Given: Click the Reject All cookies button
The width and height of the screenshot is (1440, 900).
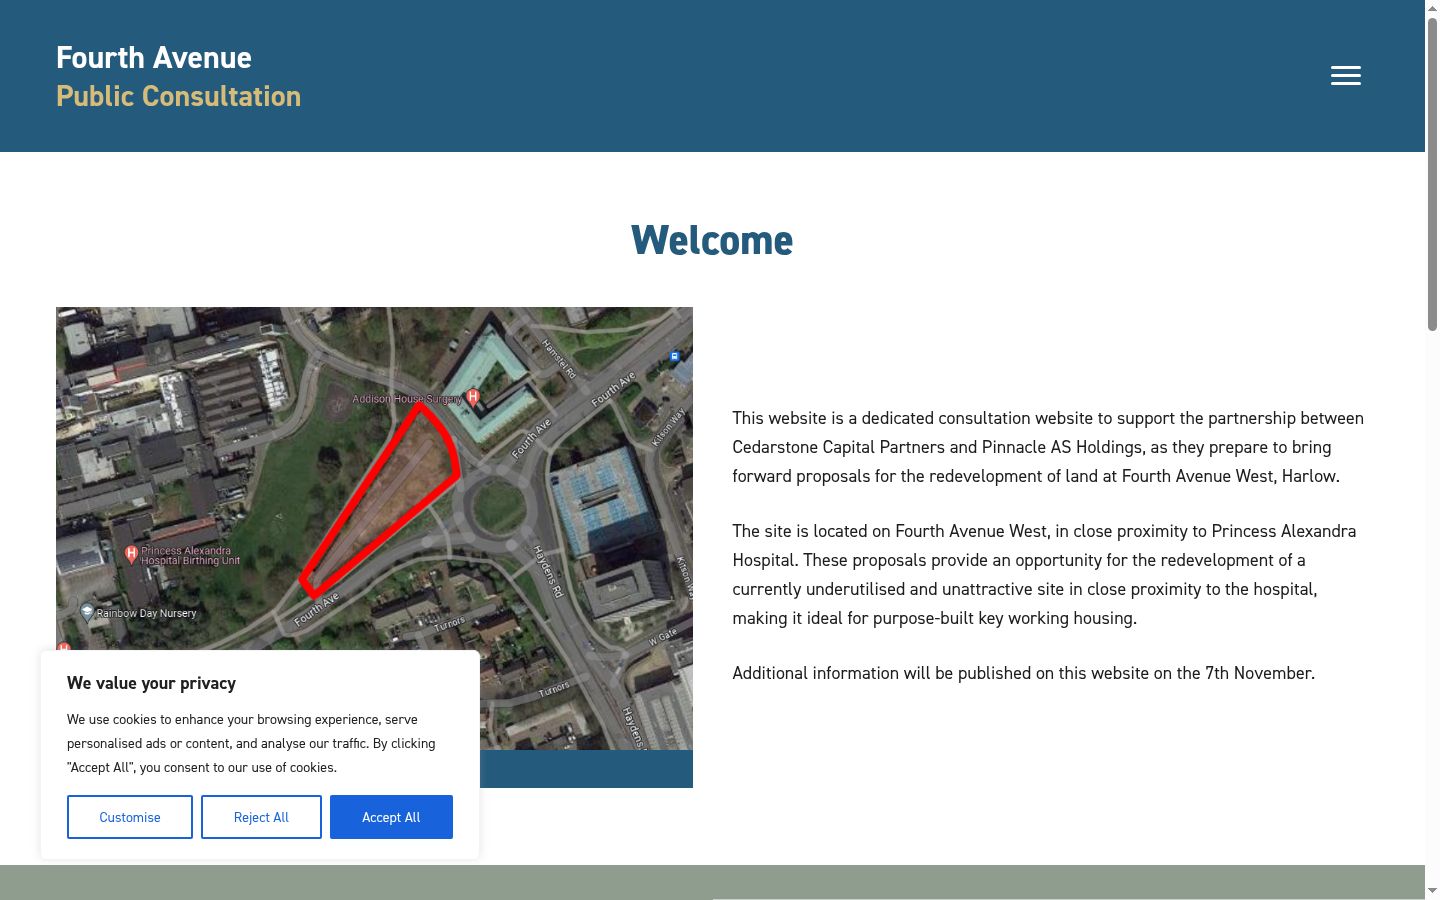Looking at the screenshot, I should [x=261, y=817].
